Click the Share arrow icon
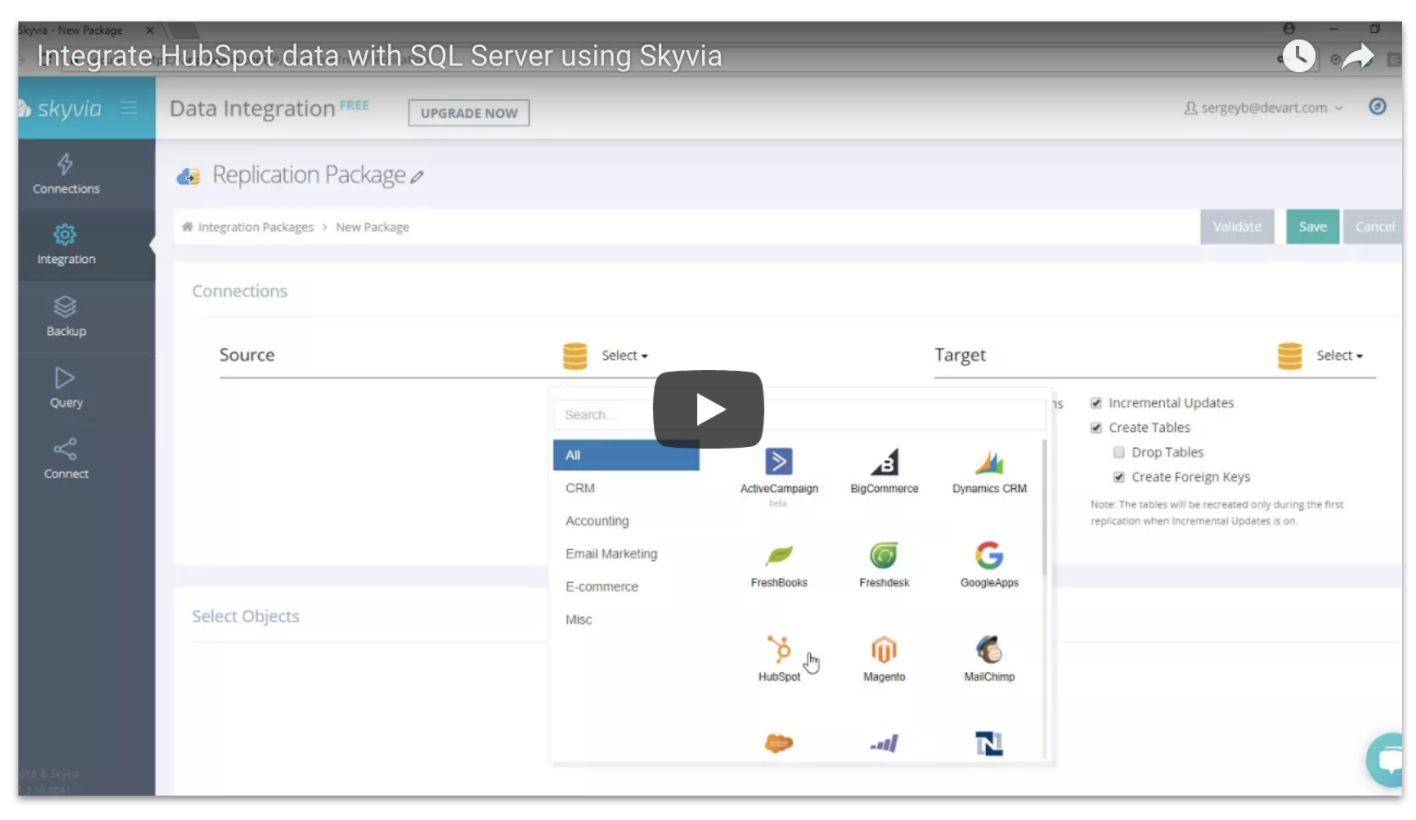This screenshot has height=820, width=1416. pos(1357,56)
